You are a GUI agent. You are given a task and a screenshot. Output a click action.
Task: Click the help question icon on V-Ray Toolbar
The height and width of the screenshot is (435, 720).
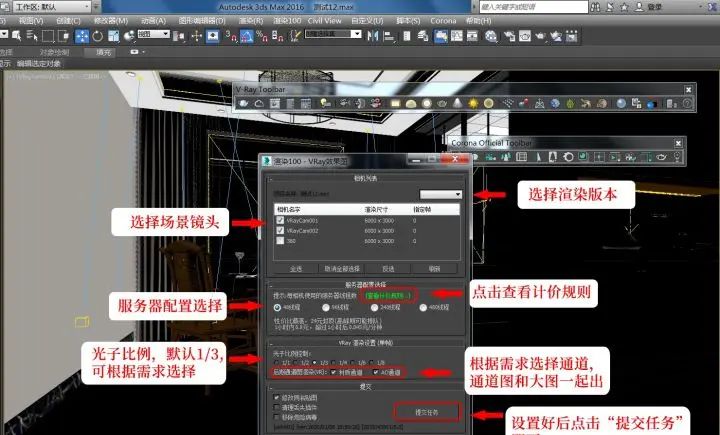pos(687,103)
